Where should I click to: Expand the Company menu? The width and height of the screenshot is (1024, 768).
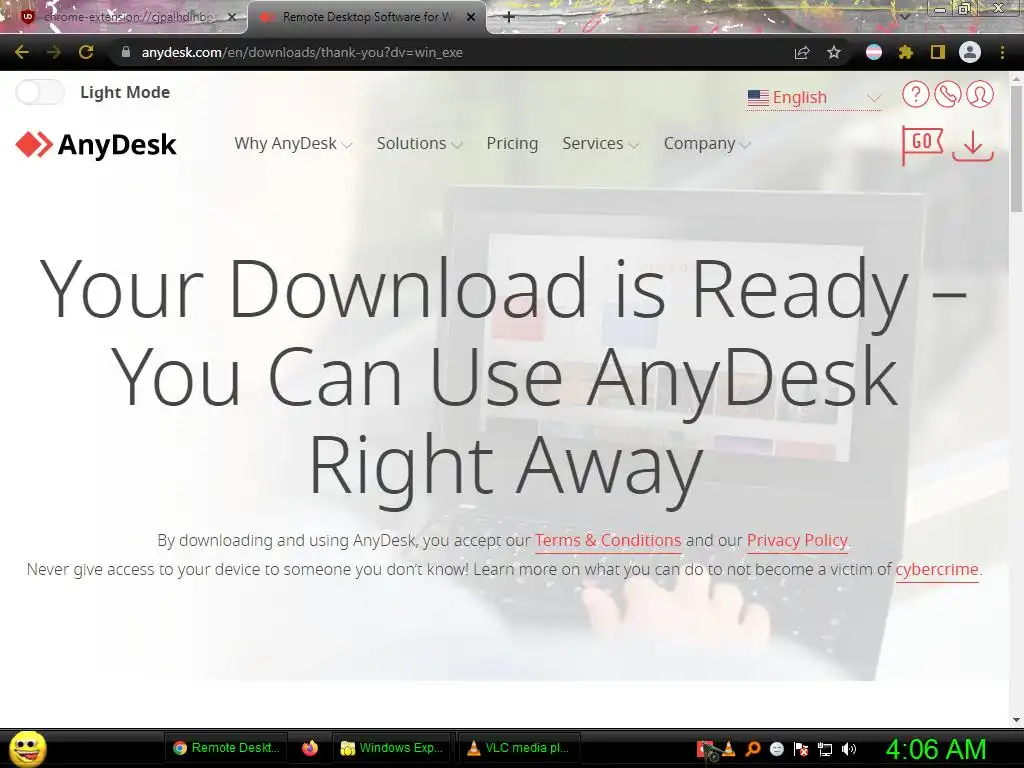(x=707, y=144)
